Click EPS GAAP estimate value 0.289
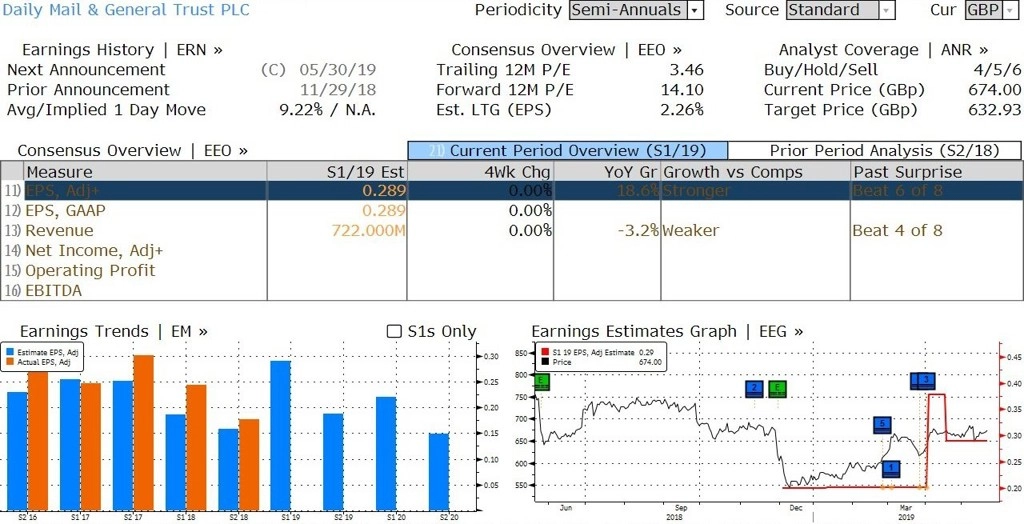The height and width of the screenshot is (524, 1024). [x=385, y=210]
